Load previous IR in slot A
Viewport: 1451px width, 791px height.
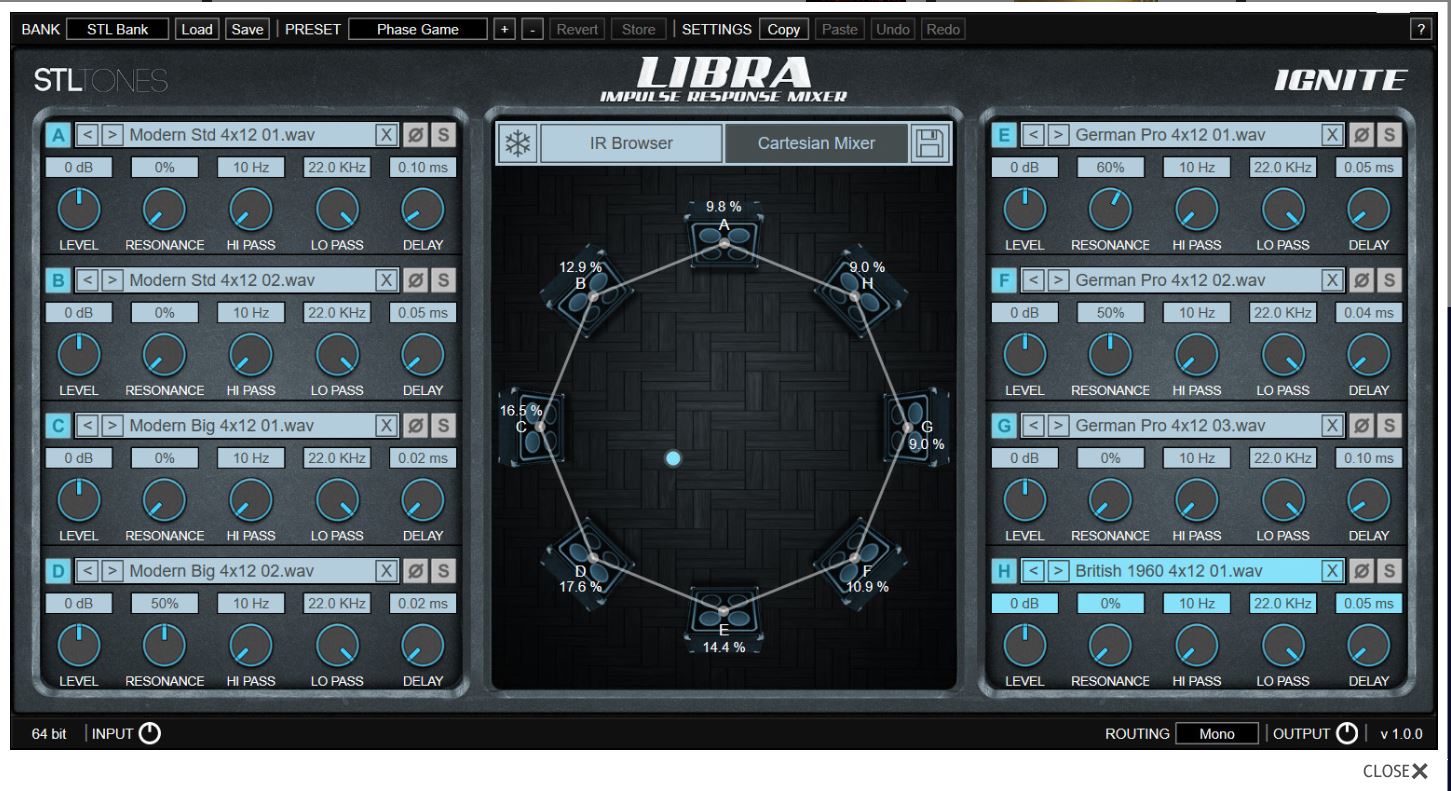[87, 135]
